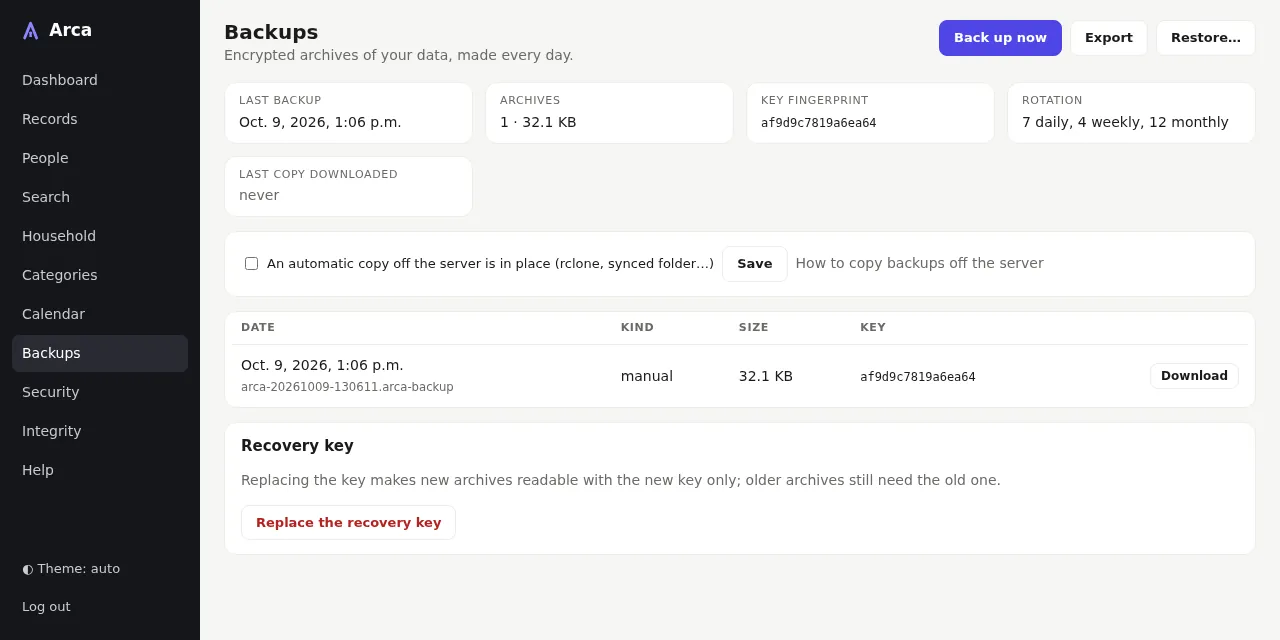Toggle the automatic off-server copy checkbox
Screen dimensions: 1280x640
[251, 264]
